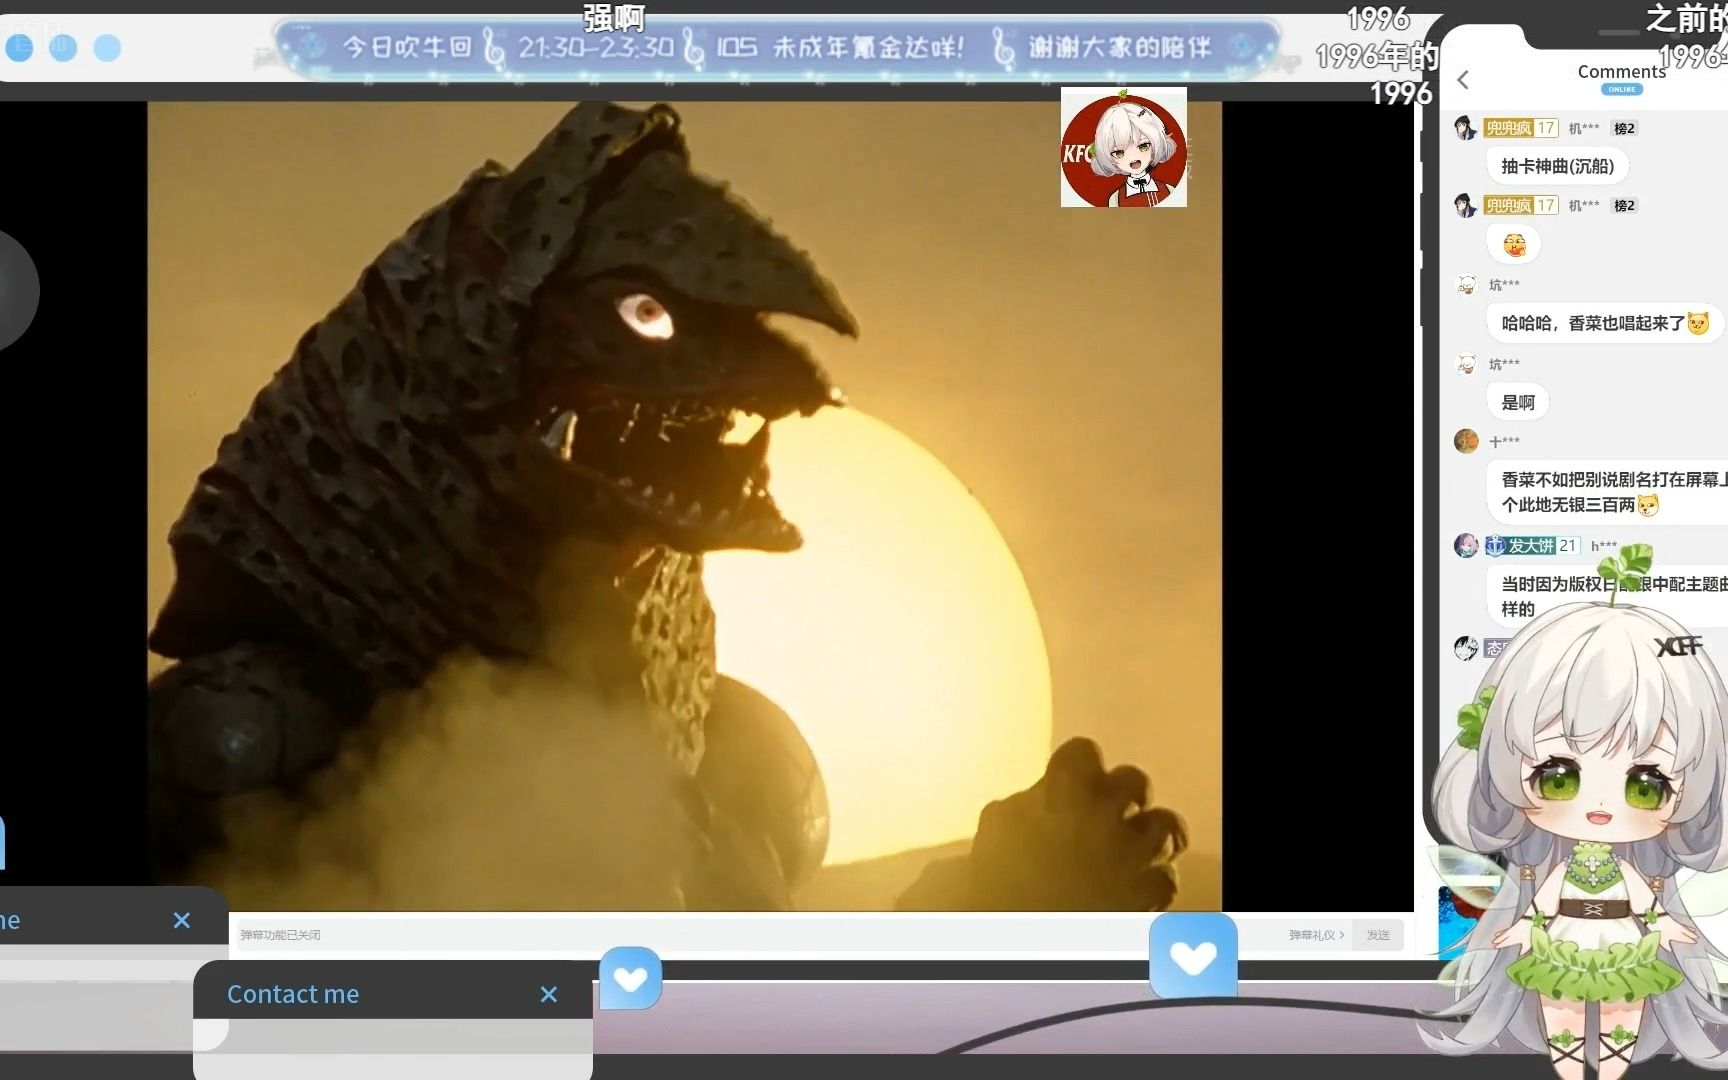This screenshot has height=1080, width=1728.
Task: Close the partially hidden 'me' popup
Action: click(x=181, y=920)
